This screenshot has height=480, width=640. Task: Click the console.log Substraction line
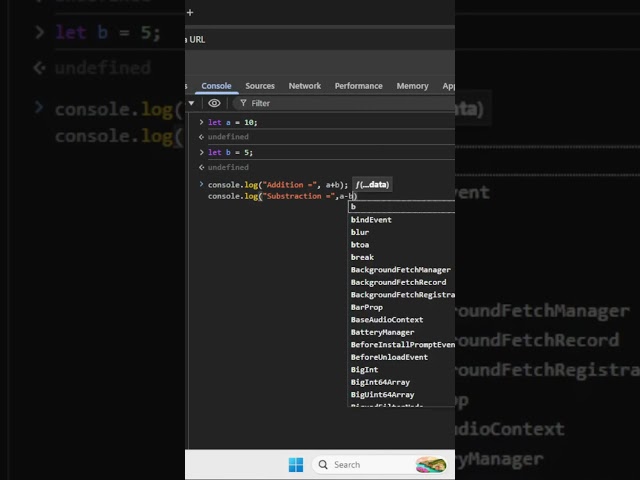(x=282, y=196)
